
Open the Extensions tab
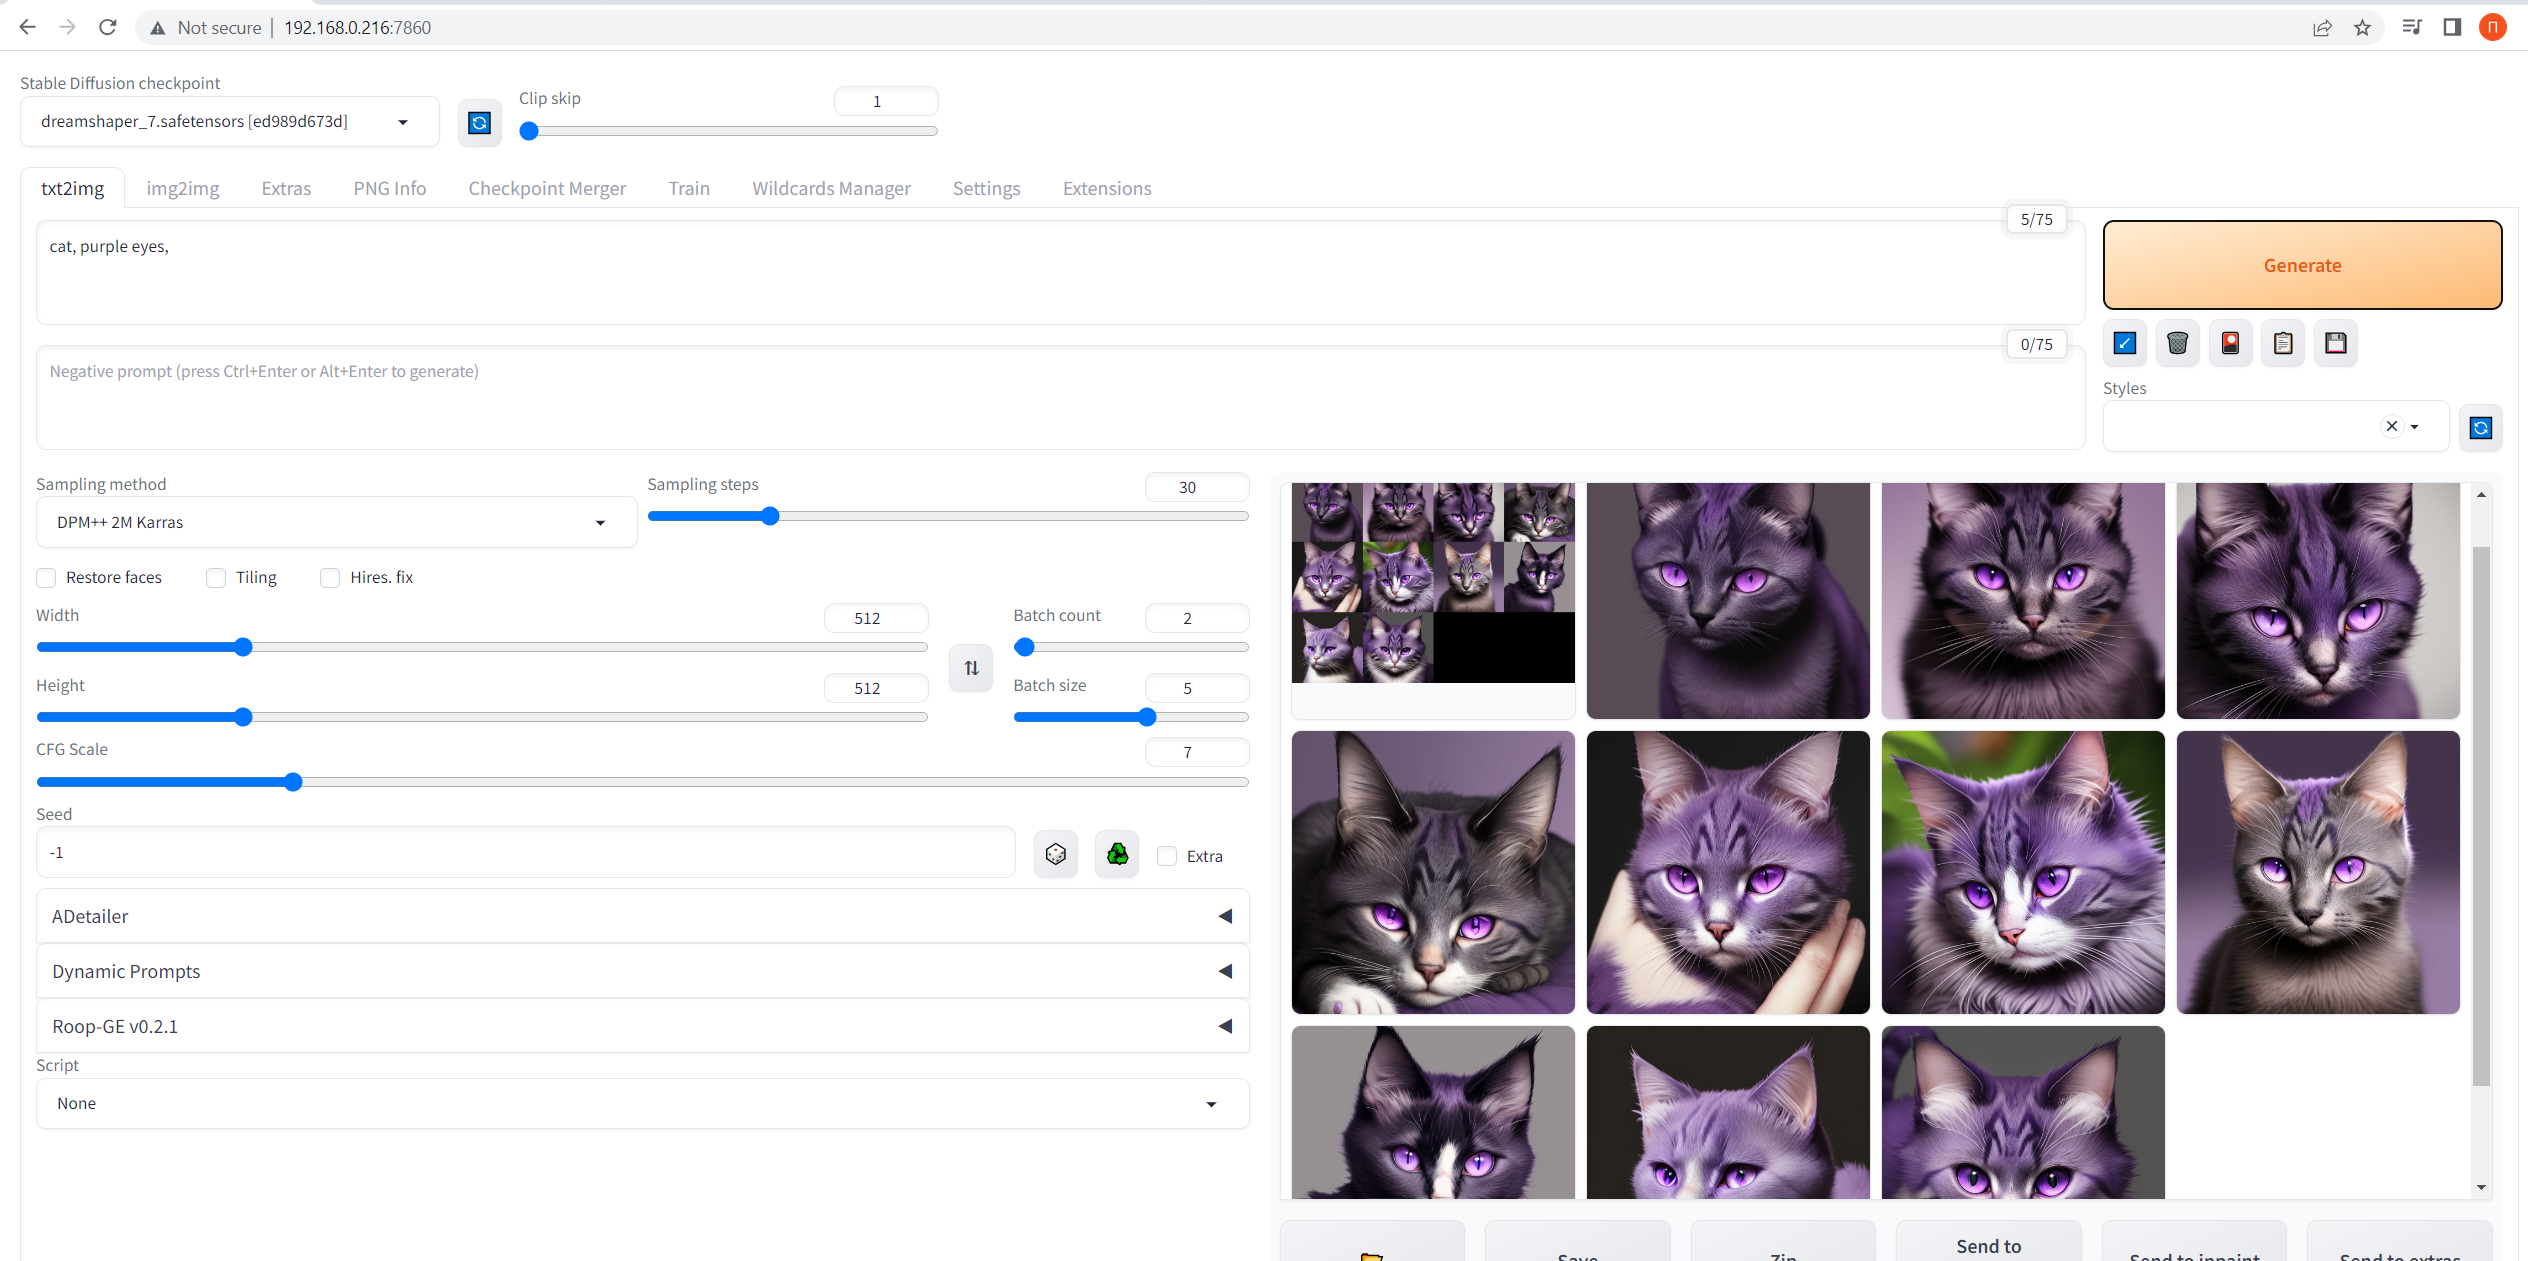pos(1107,188)
